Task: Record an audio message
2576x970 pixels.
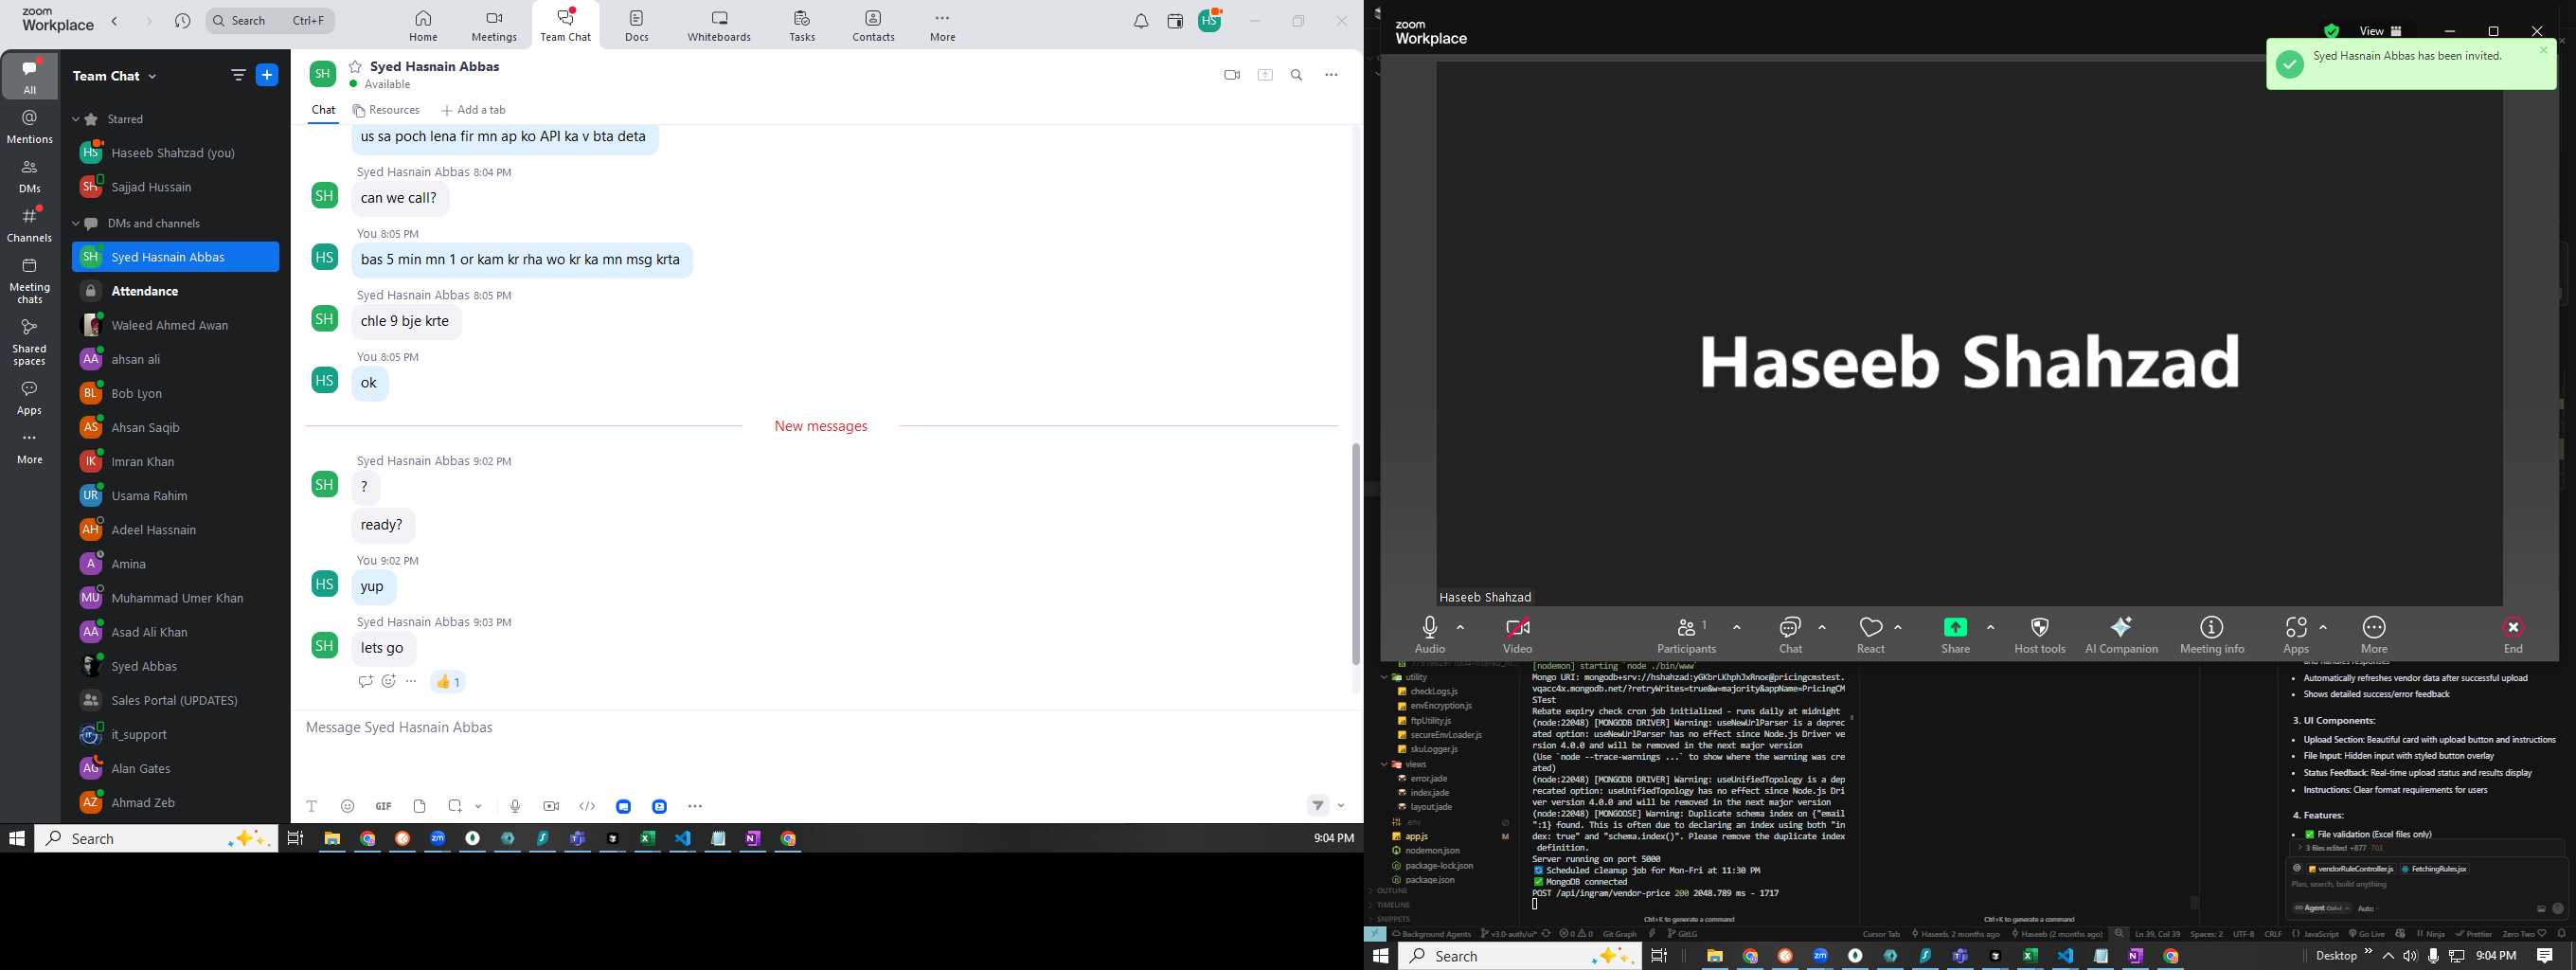Action: tap(514, 806)
